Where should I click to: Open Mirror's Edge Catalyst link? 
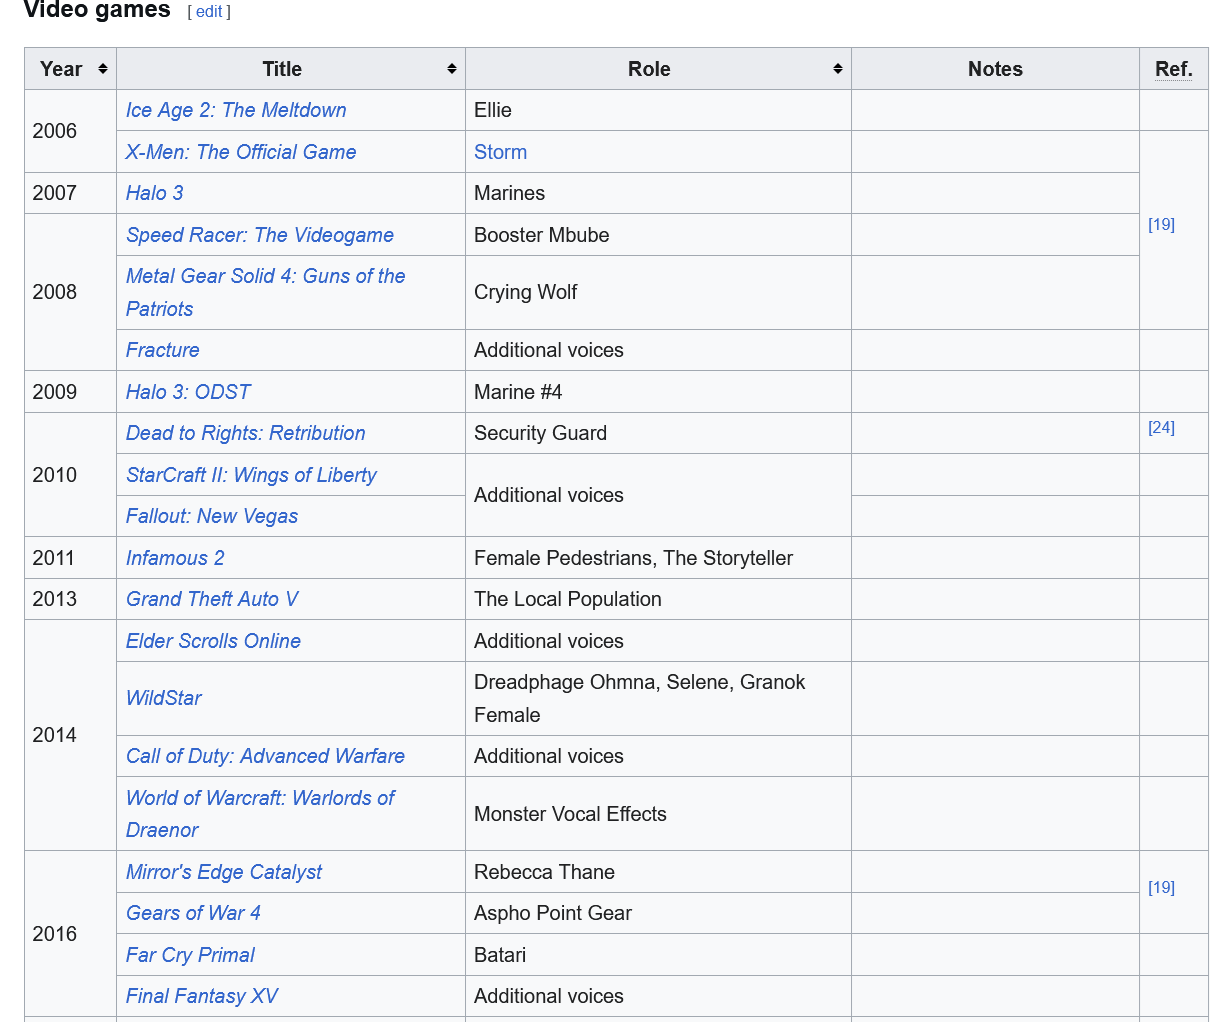[224, 872]
